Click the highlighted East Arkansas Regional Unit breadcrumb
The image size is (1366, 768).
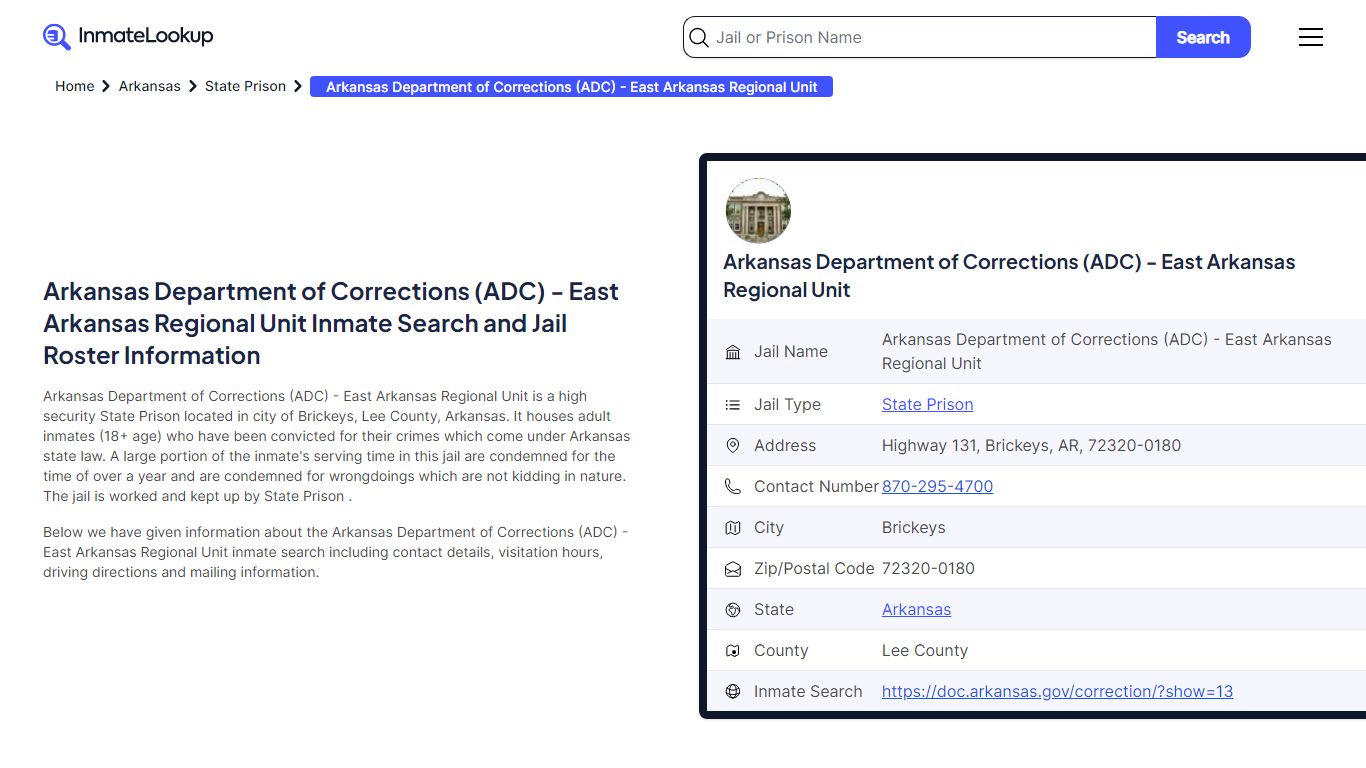[x=571, y=87]
